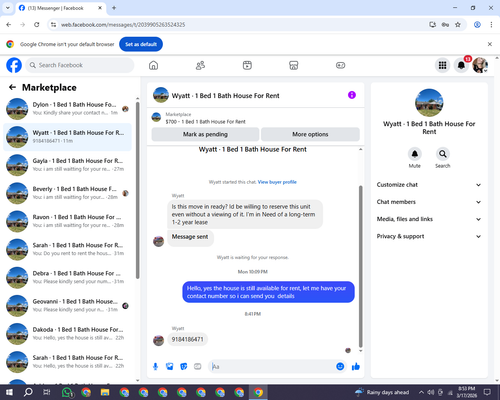
Task: Click More options button
Action: click(x=310, y=134)
